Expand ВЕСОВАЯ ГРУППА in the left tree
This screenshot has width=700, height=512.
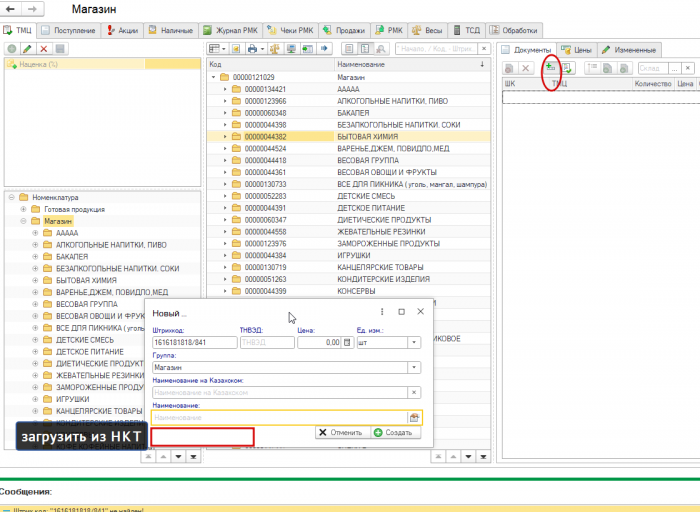[35, 304]
